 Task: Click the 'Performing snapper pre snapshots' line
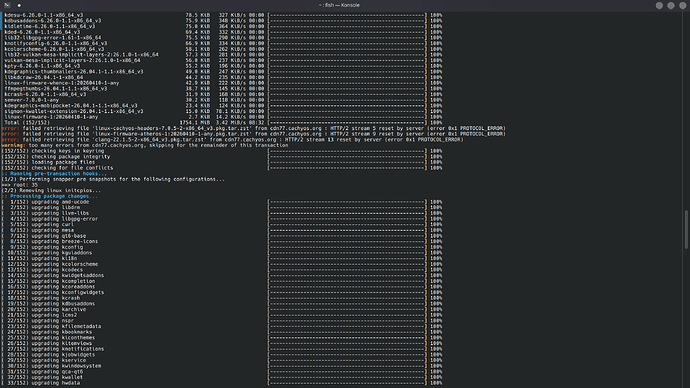tap(113, 179)
